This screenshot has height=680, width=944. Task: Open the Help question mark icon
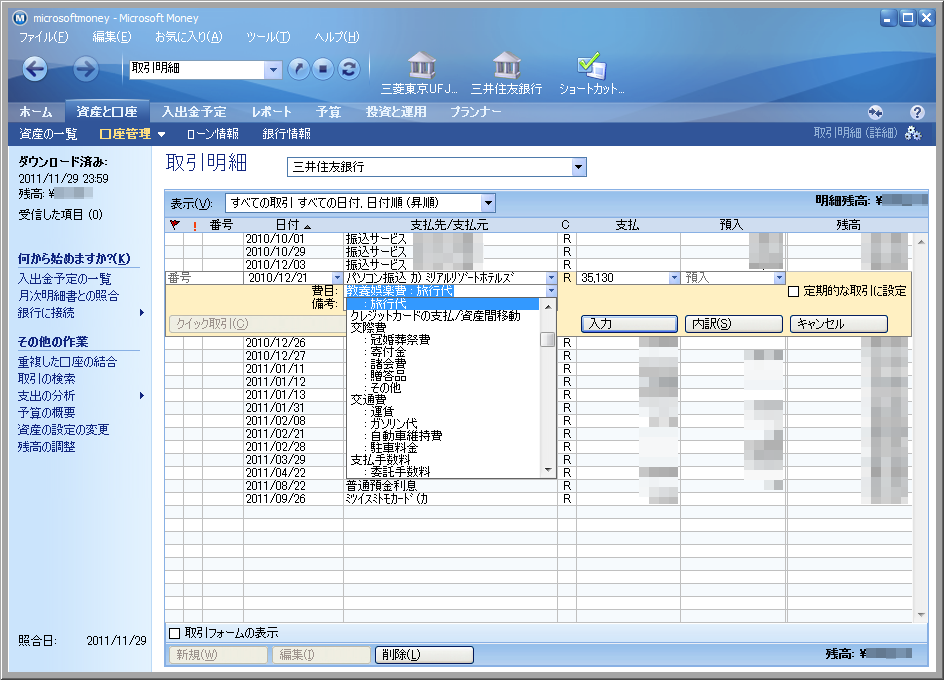tap(917, 112)
